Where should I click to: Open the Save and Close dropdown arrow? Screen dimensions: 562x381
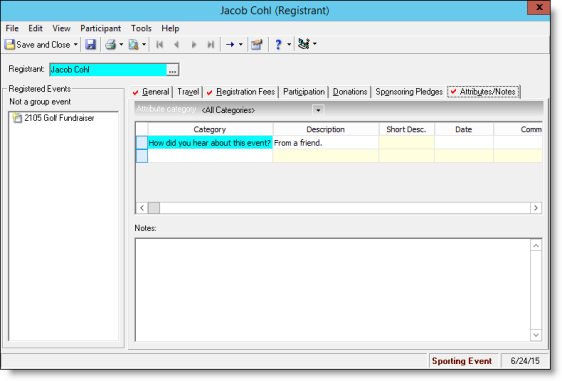(x=76, y=44)
